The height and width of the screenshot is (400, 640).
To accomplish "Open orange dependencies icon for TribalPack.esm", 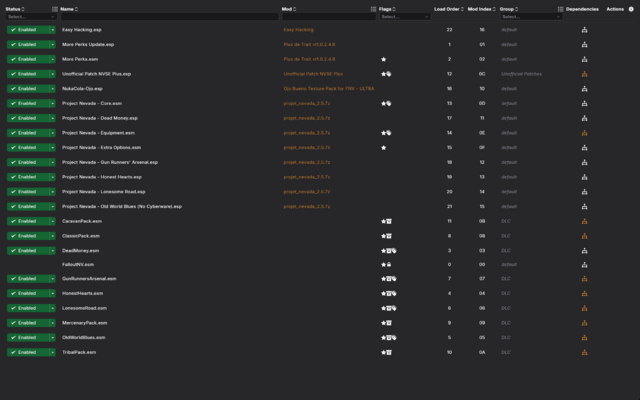I will tap(584, 352).
